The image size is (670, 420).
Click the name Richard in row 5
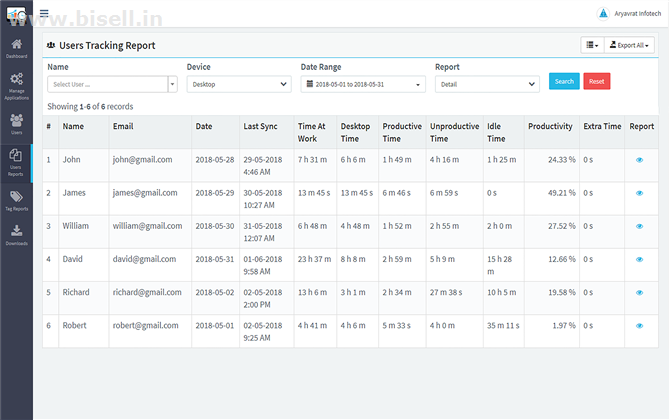(76, 293)
